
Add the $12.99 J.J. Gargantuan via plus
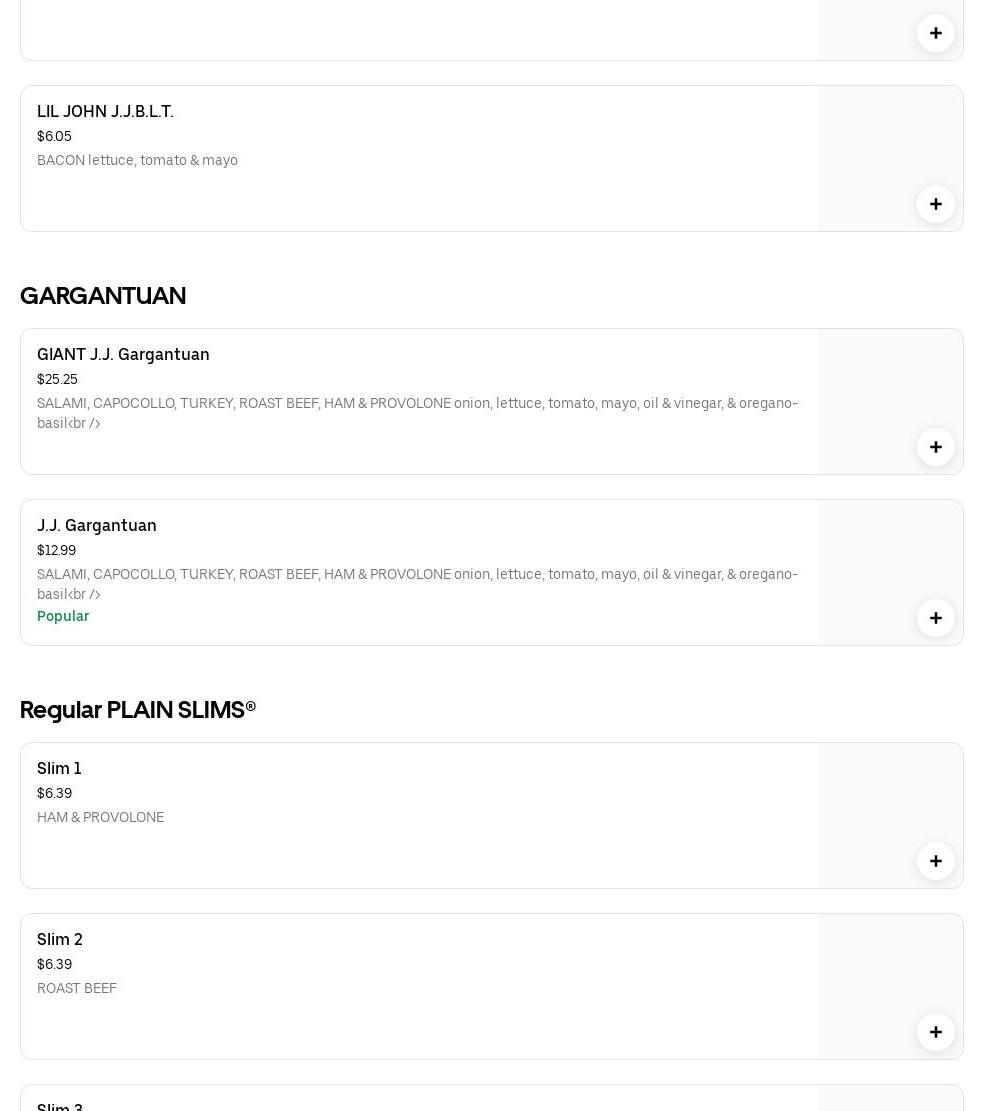point(935,618)
